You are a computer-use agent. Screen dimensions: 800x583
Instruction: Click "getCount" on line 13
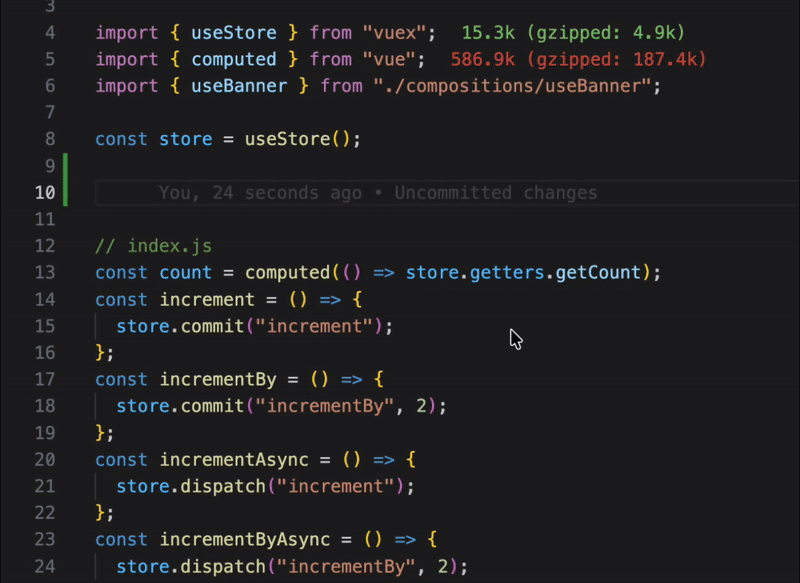[x=598, y=273]
